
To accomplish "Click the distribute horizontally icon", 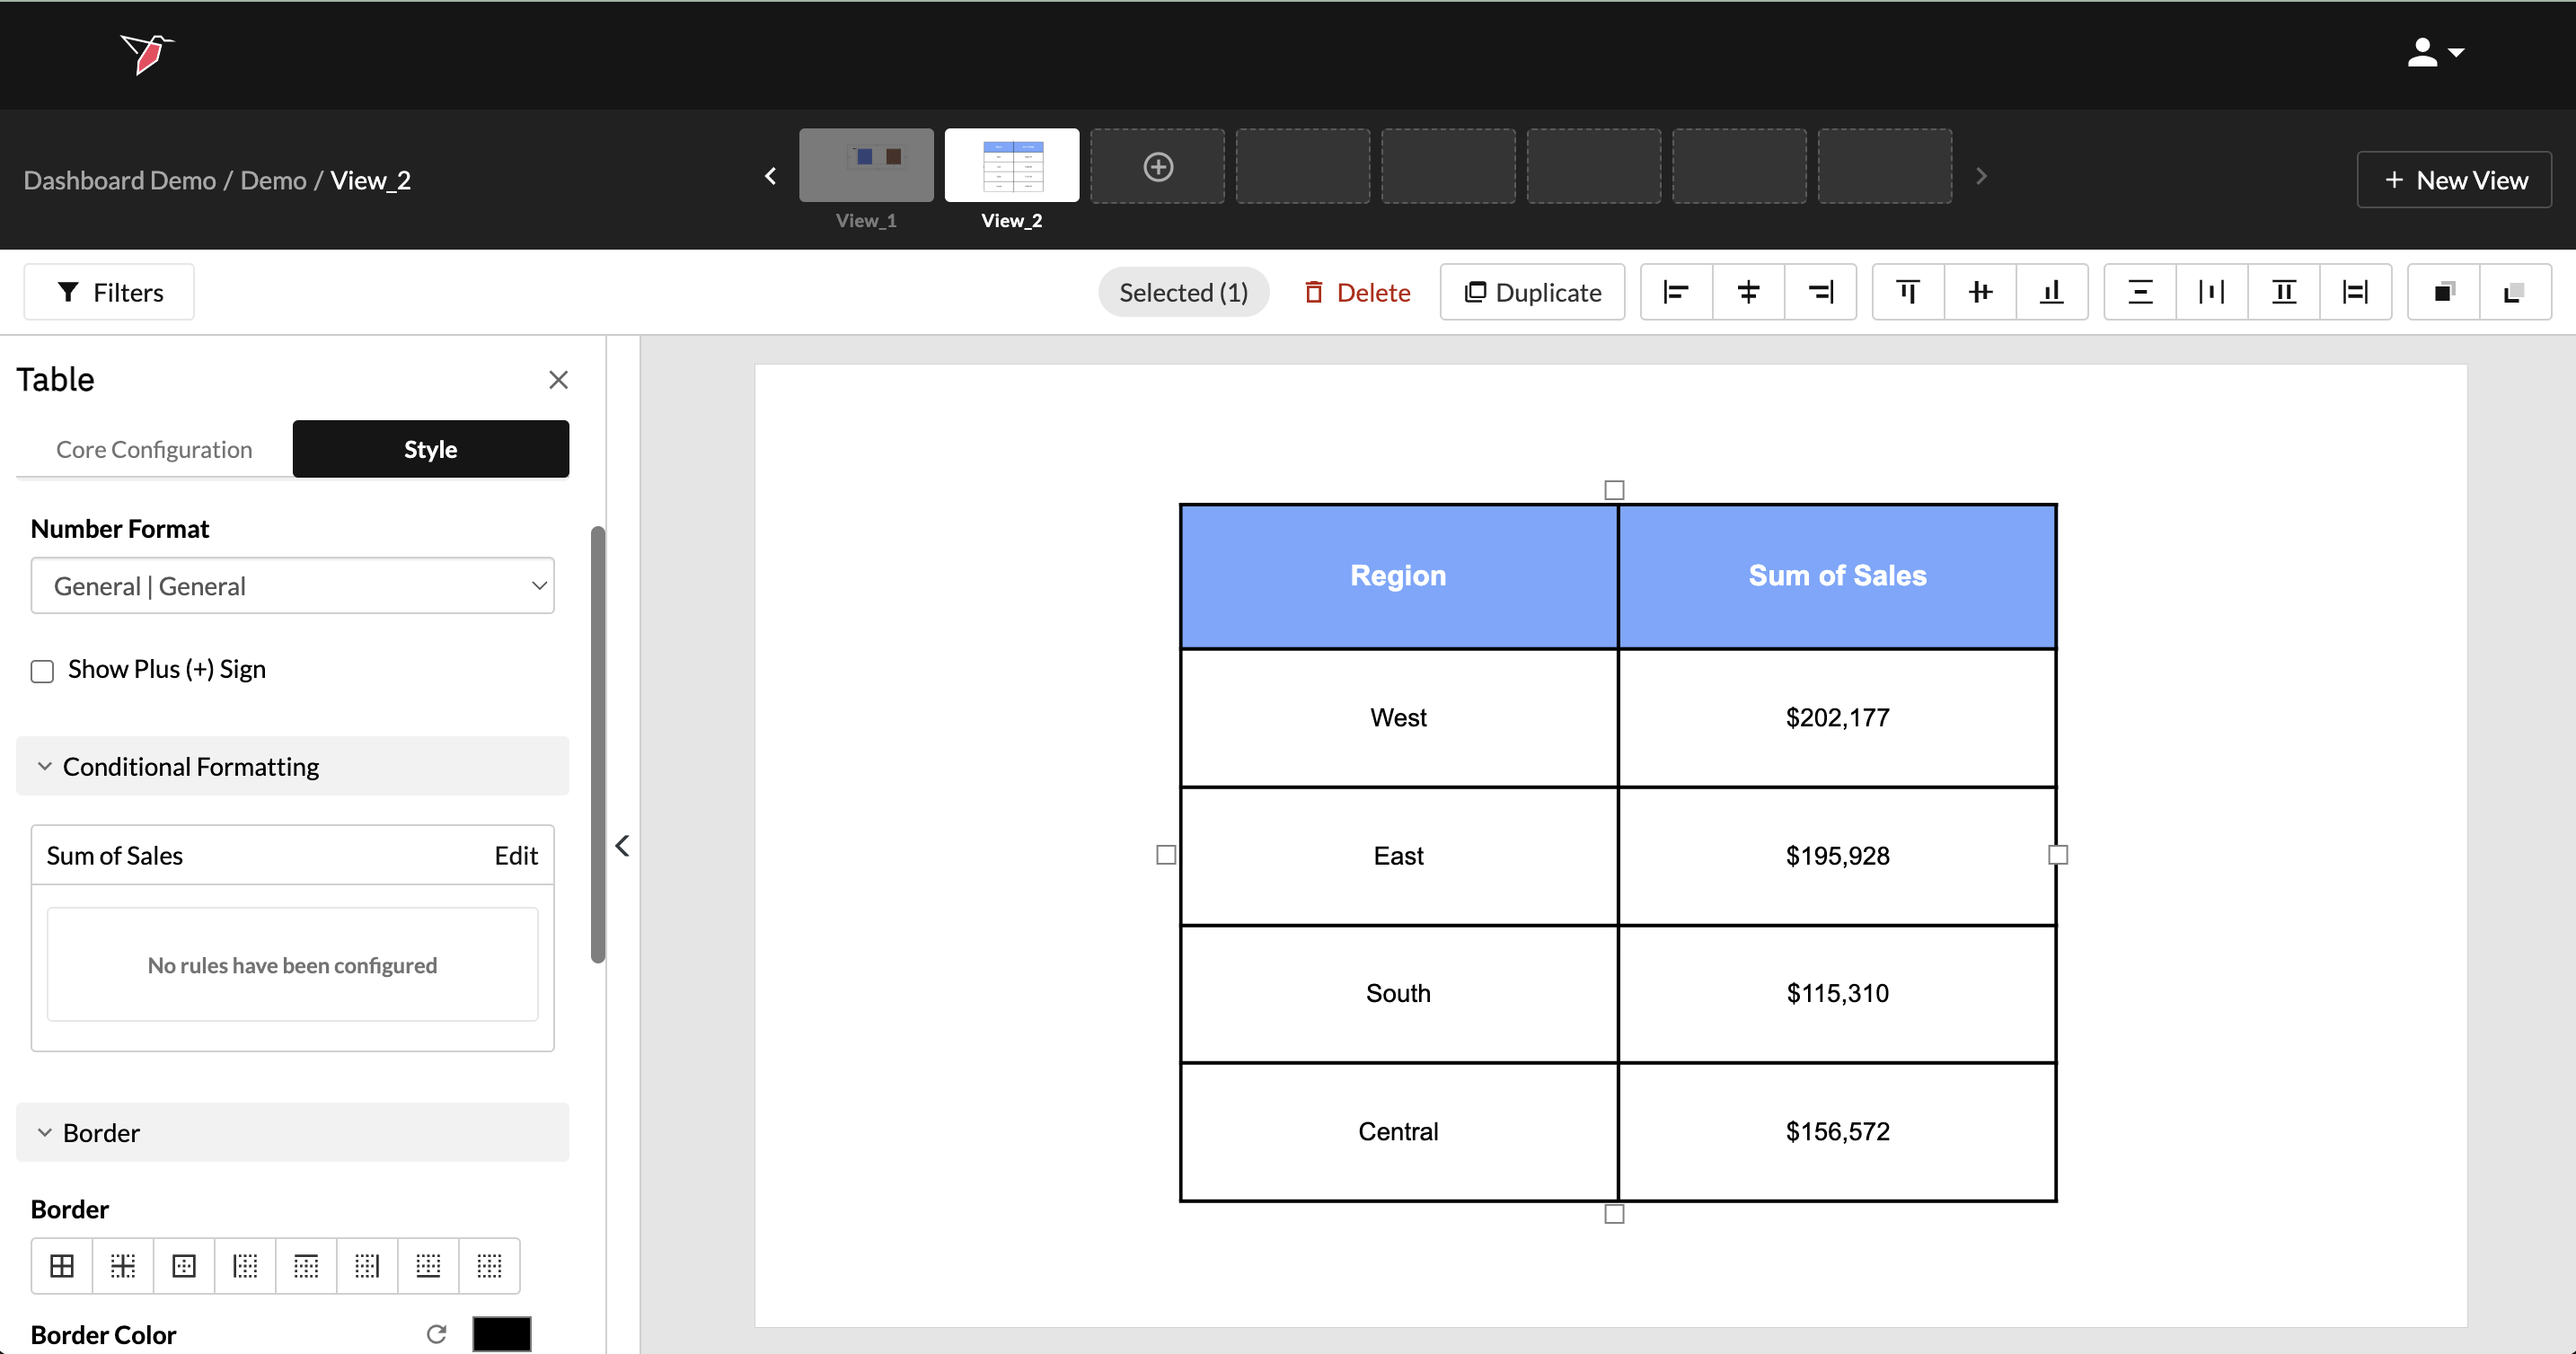I will coord(2211,292).
